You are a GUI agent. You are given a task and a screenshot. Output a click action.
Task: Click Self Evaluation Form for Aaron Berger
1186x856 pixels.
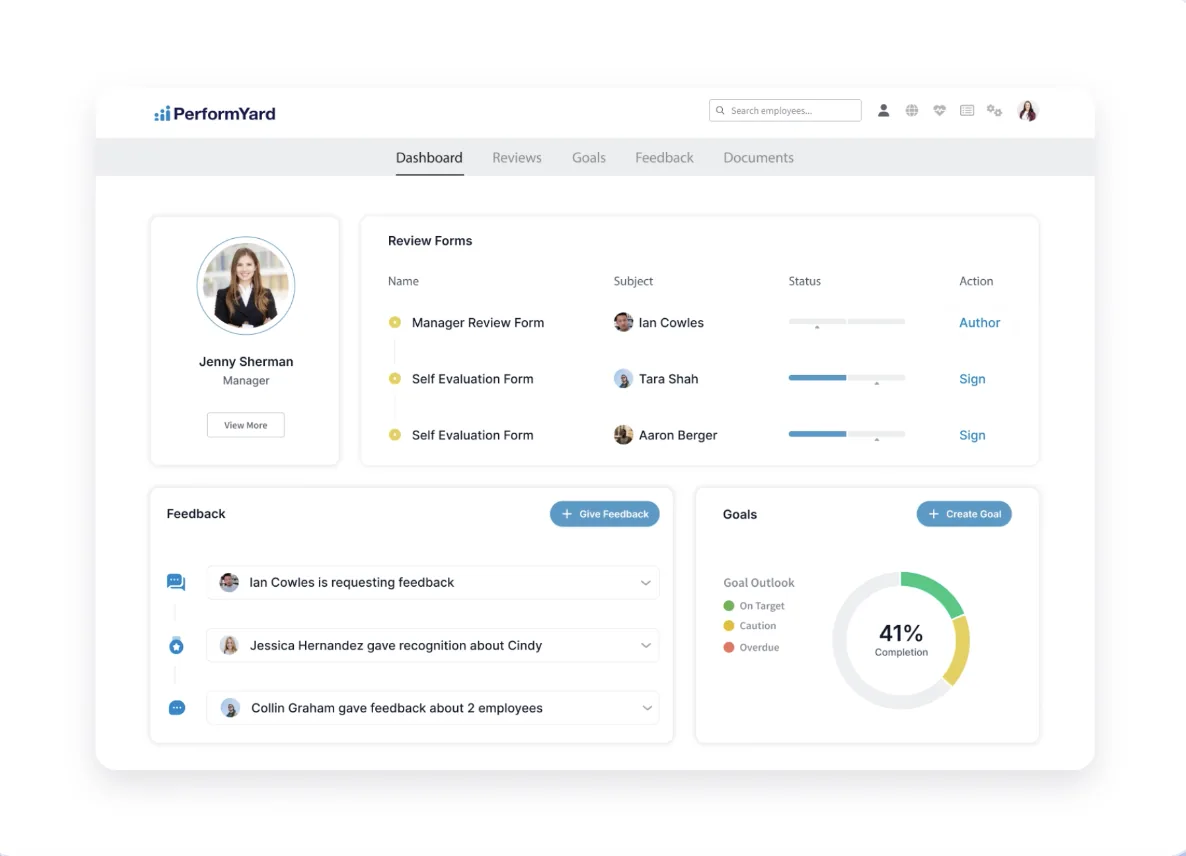[x=473, y=435]
